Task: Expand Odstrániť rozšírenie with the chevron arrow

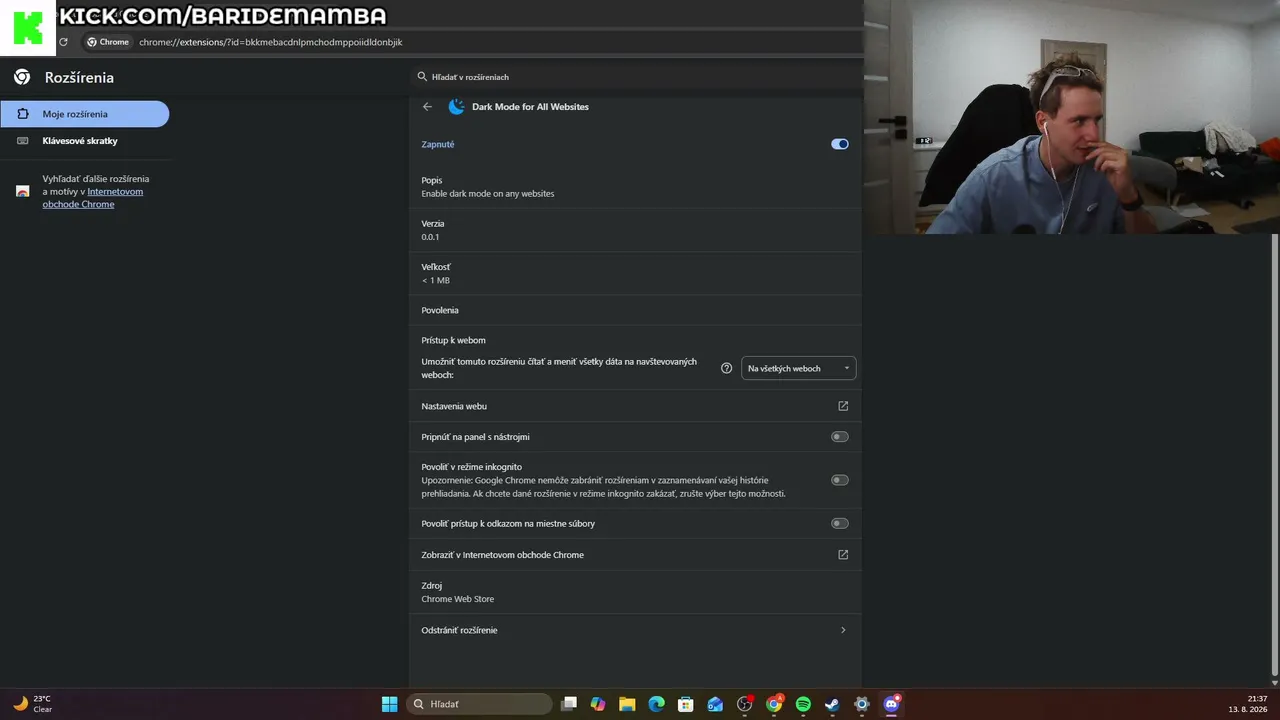Action: [x=843, y=630]
